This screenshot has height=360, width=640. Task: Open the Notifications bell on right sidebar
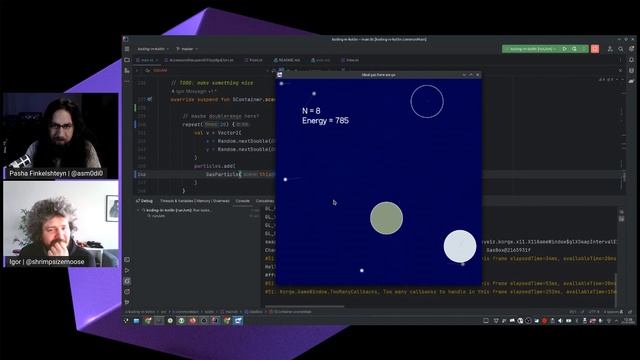tap(631, 60)
